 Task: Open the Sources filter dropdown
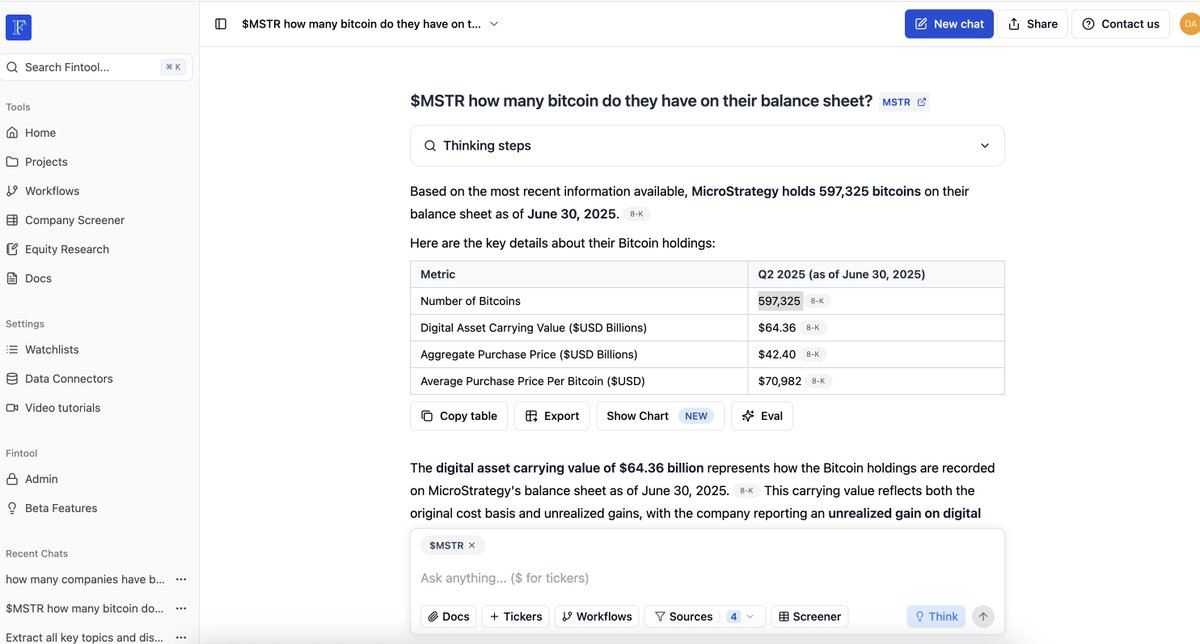[705, 617]
